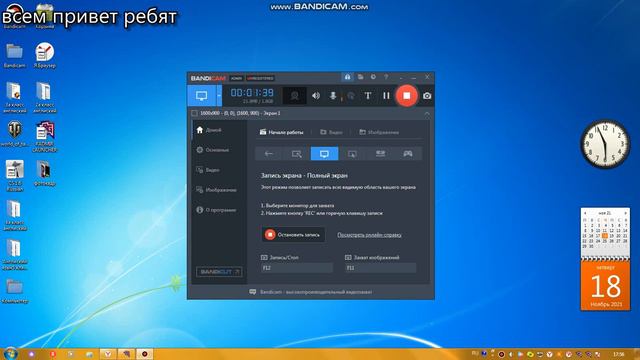Image resolution: width=640 pixels, height=360 pixels.
Task: Toggle the webcam overlay icon
Action: coord(294,96)
